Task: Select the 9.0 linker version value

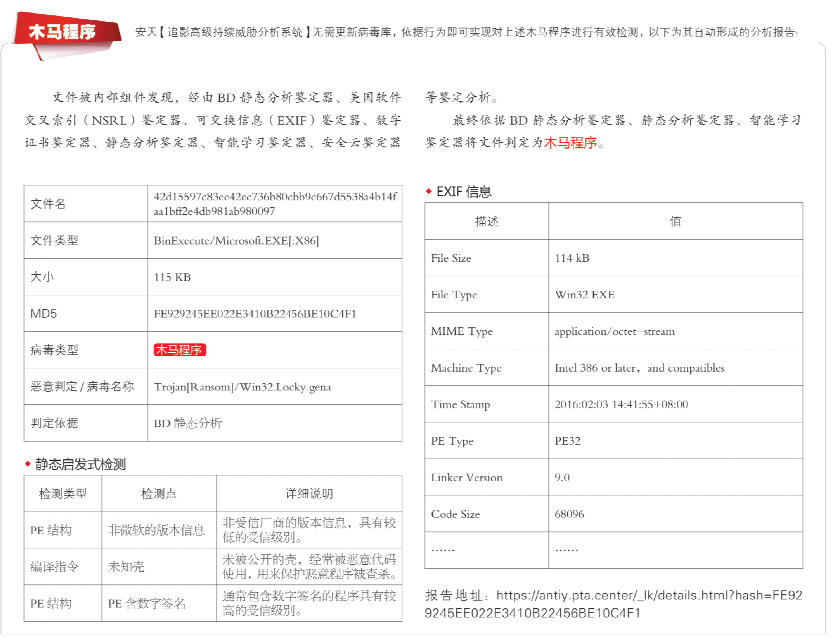Action: [x=562, y=478]
